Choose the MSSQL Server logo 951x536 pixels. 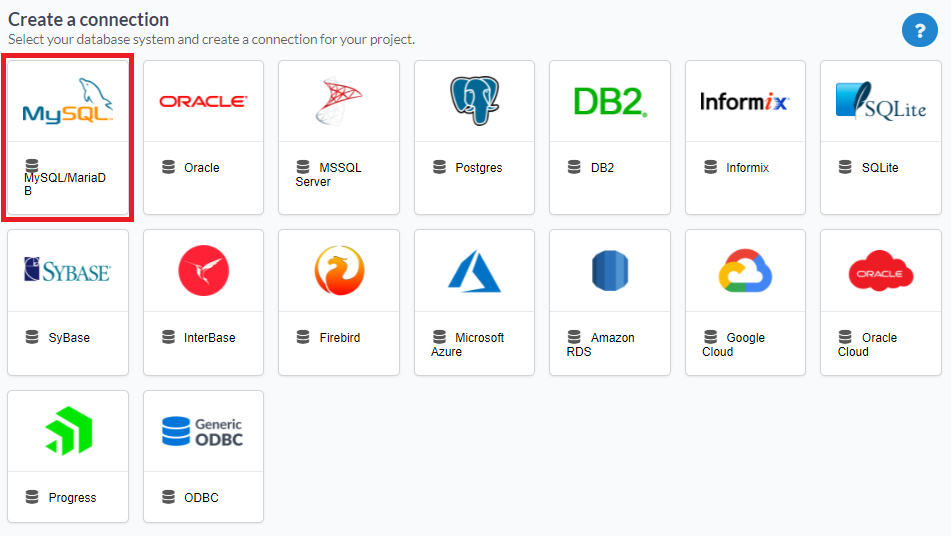point(338,101)
